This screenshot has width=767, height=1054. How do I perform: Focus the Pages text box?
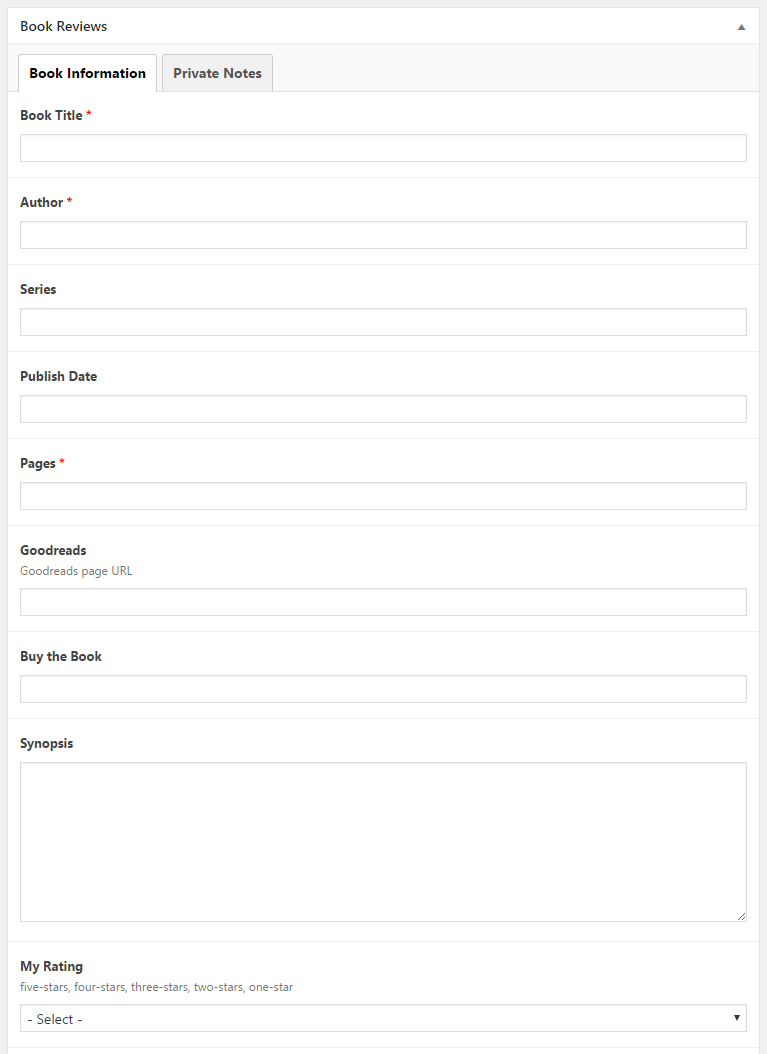click(x=383, y=496)
